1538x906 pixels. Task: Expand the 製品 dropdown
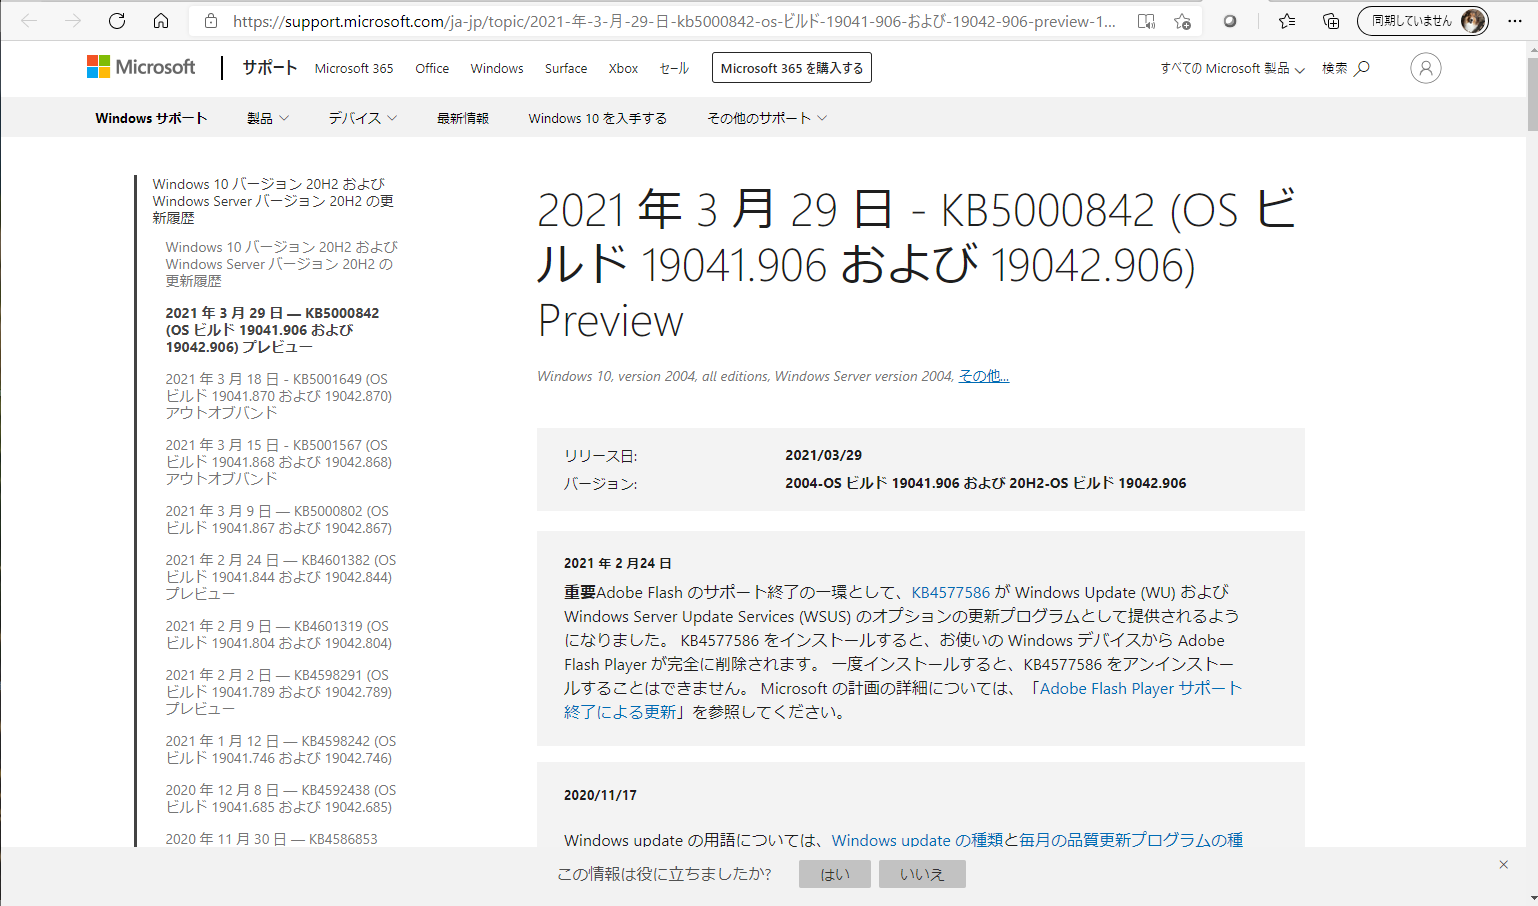click(268, 118)
